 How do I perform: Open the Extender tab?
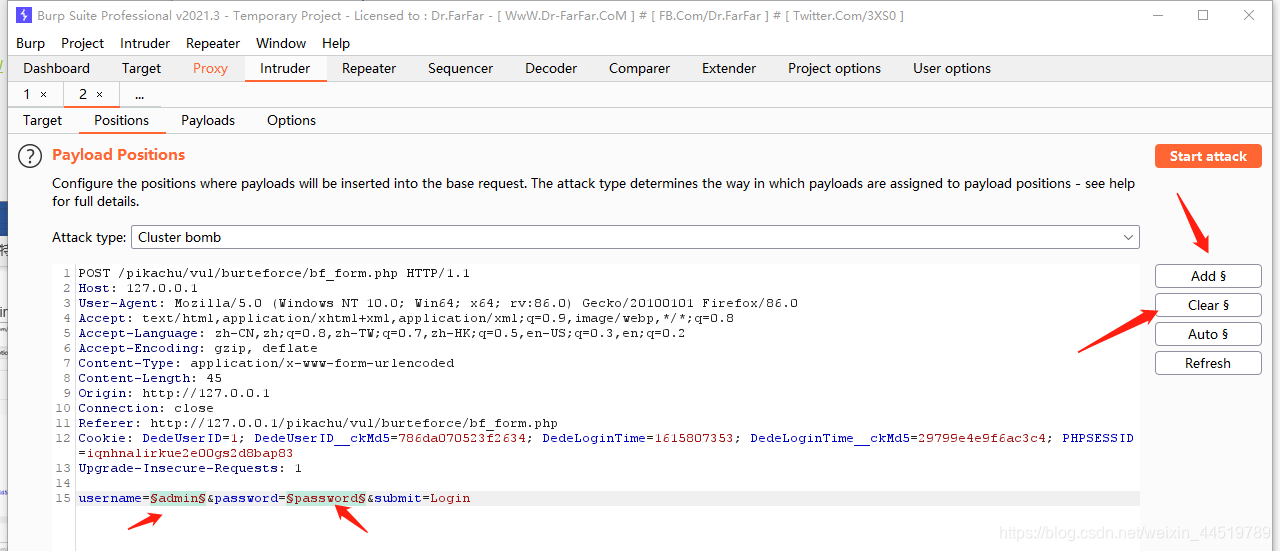point(729,68)
